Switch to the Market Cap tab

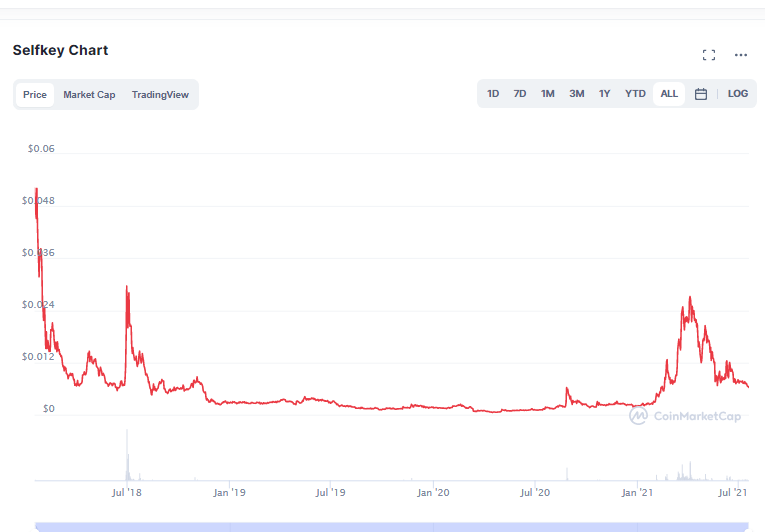[89, 95]
